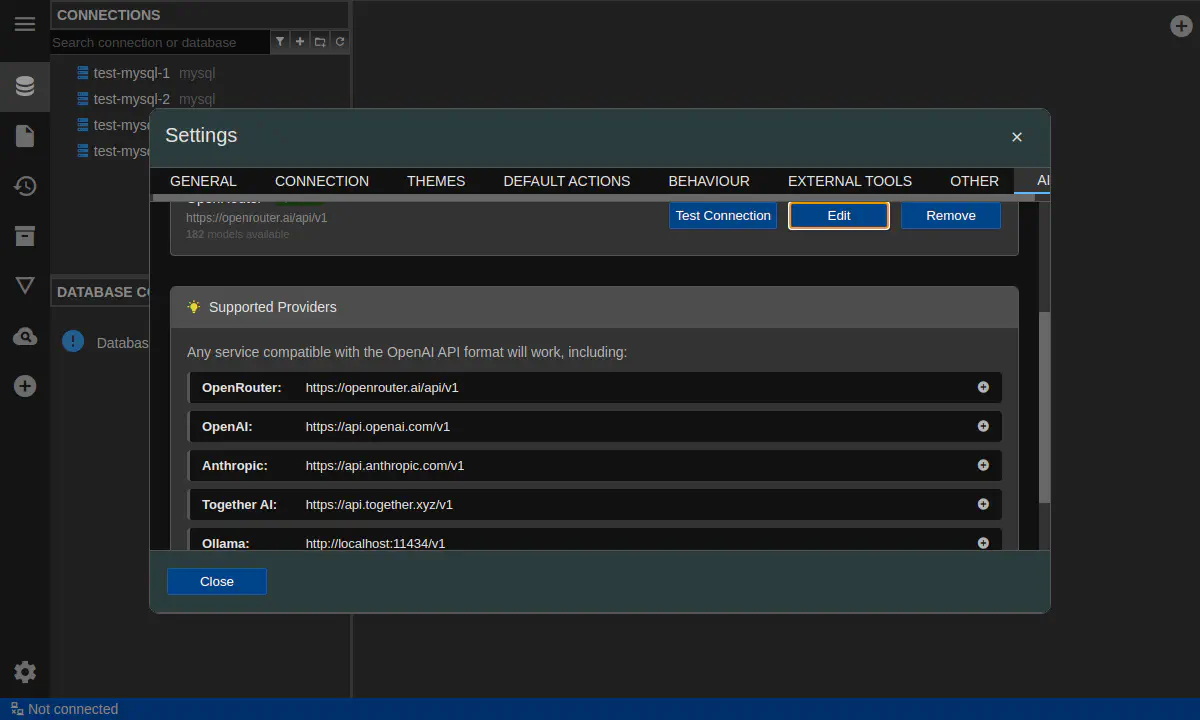
Task: Open the External Tools tab
Action: click(x=849, y=181)
